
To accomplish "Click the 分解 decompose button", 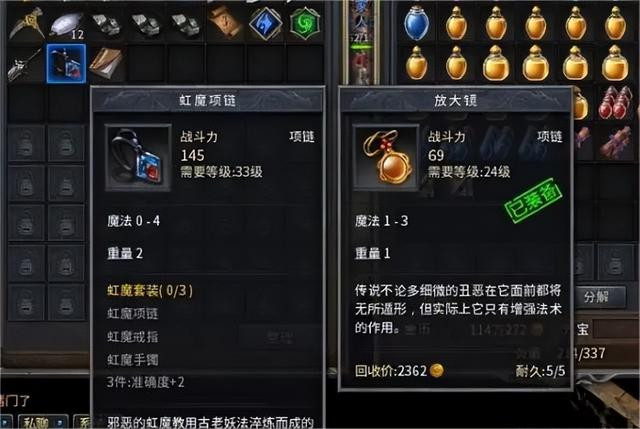I will 597,297.
